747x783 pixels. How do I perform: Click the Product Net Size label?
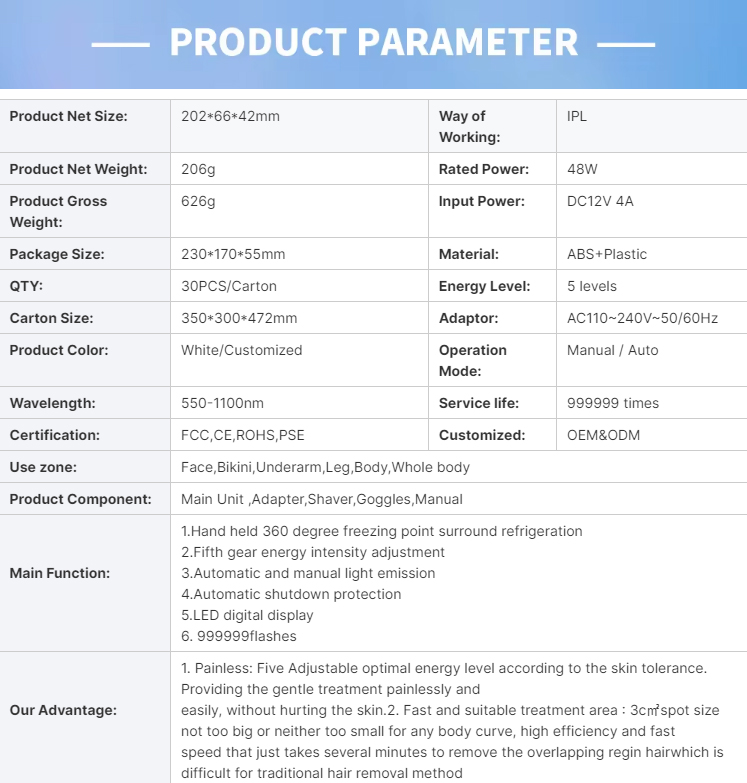pos(68,116)
